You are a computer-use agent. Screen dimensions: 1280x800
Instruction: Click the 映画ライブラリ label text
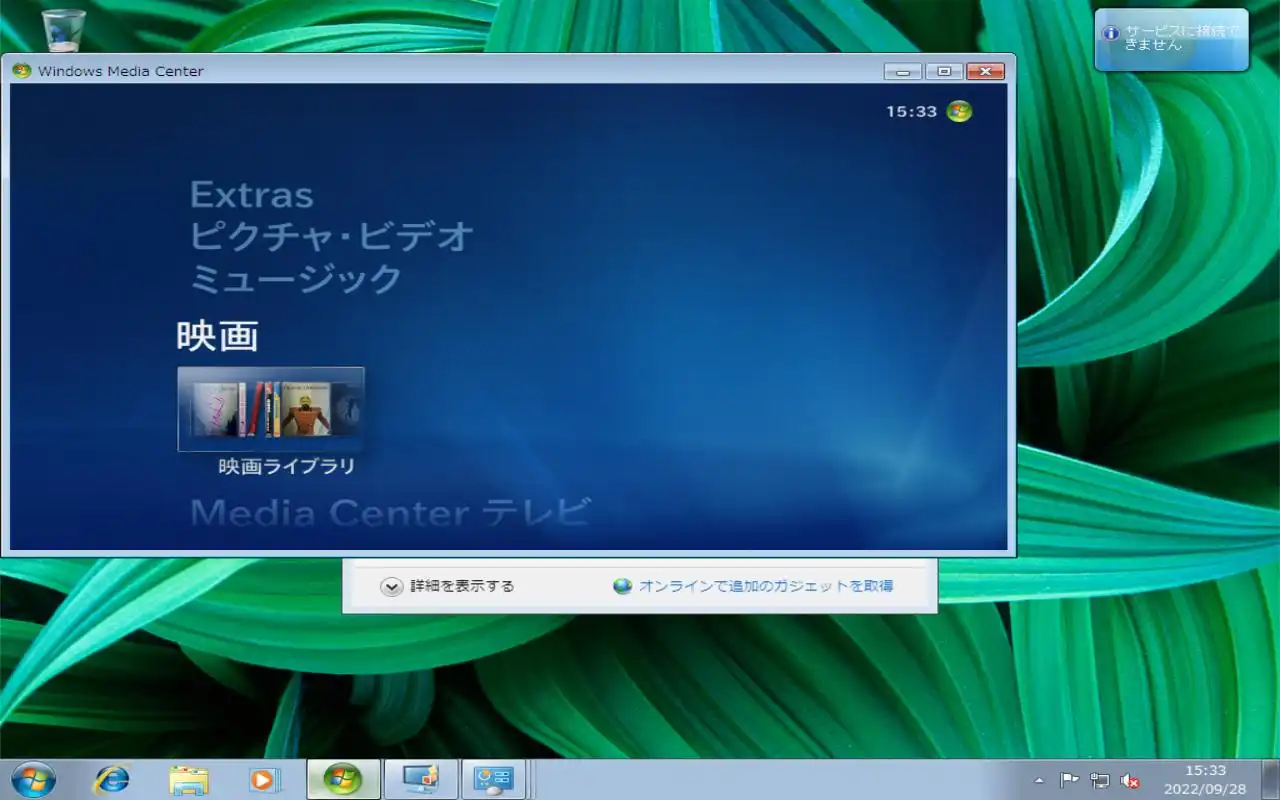click(287, 466)
